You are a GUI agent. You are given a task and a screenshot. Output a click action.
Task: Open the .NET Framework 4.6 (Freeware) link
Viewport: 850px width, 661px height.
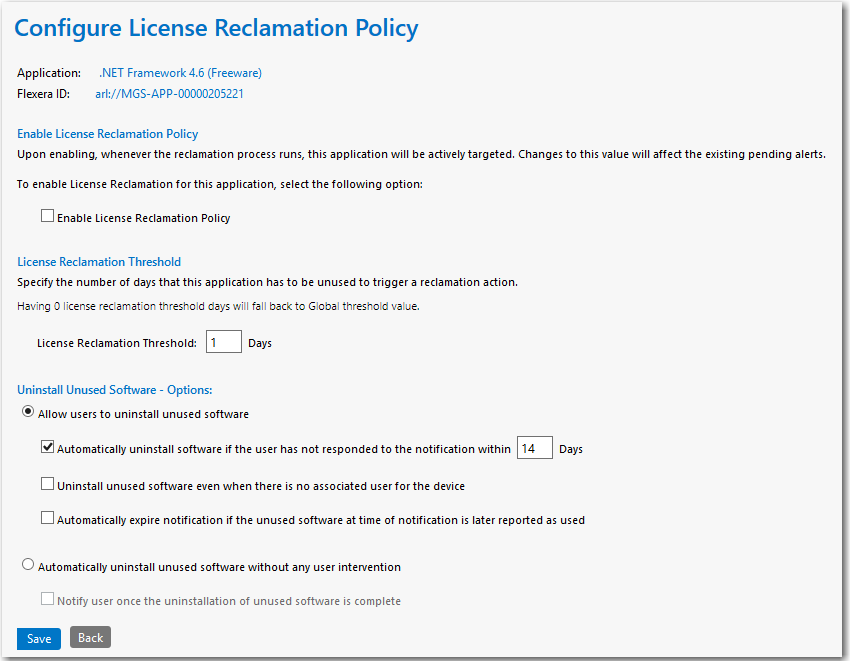[180, 72]
